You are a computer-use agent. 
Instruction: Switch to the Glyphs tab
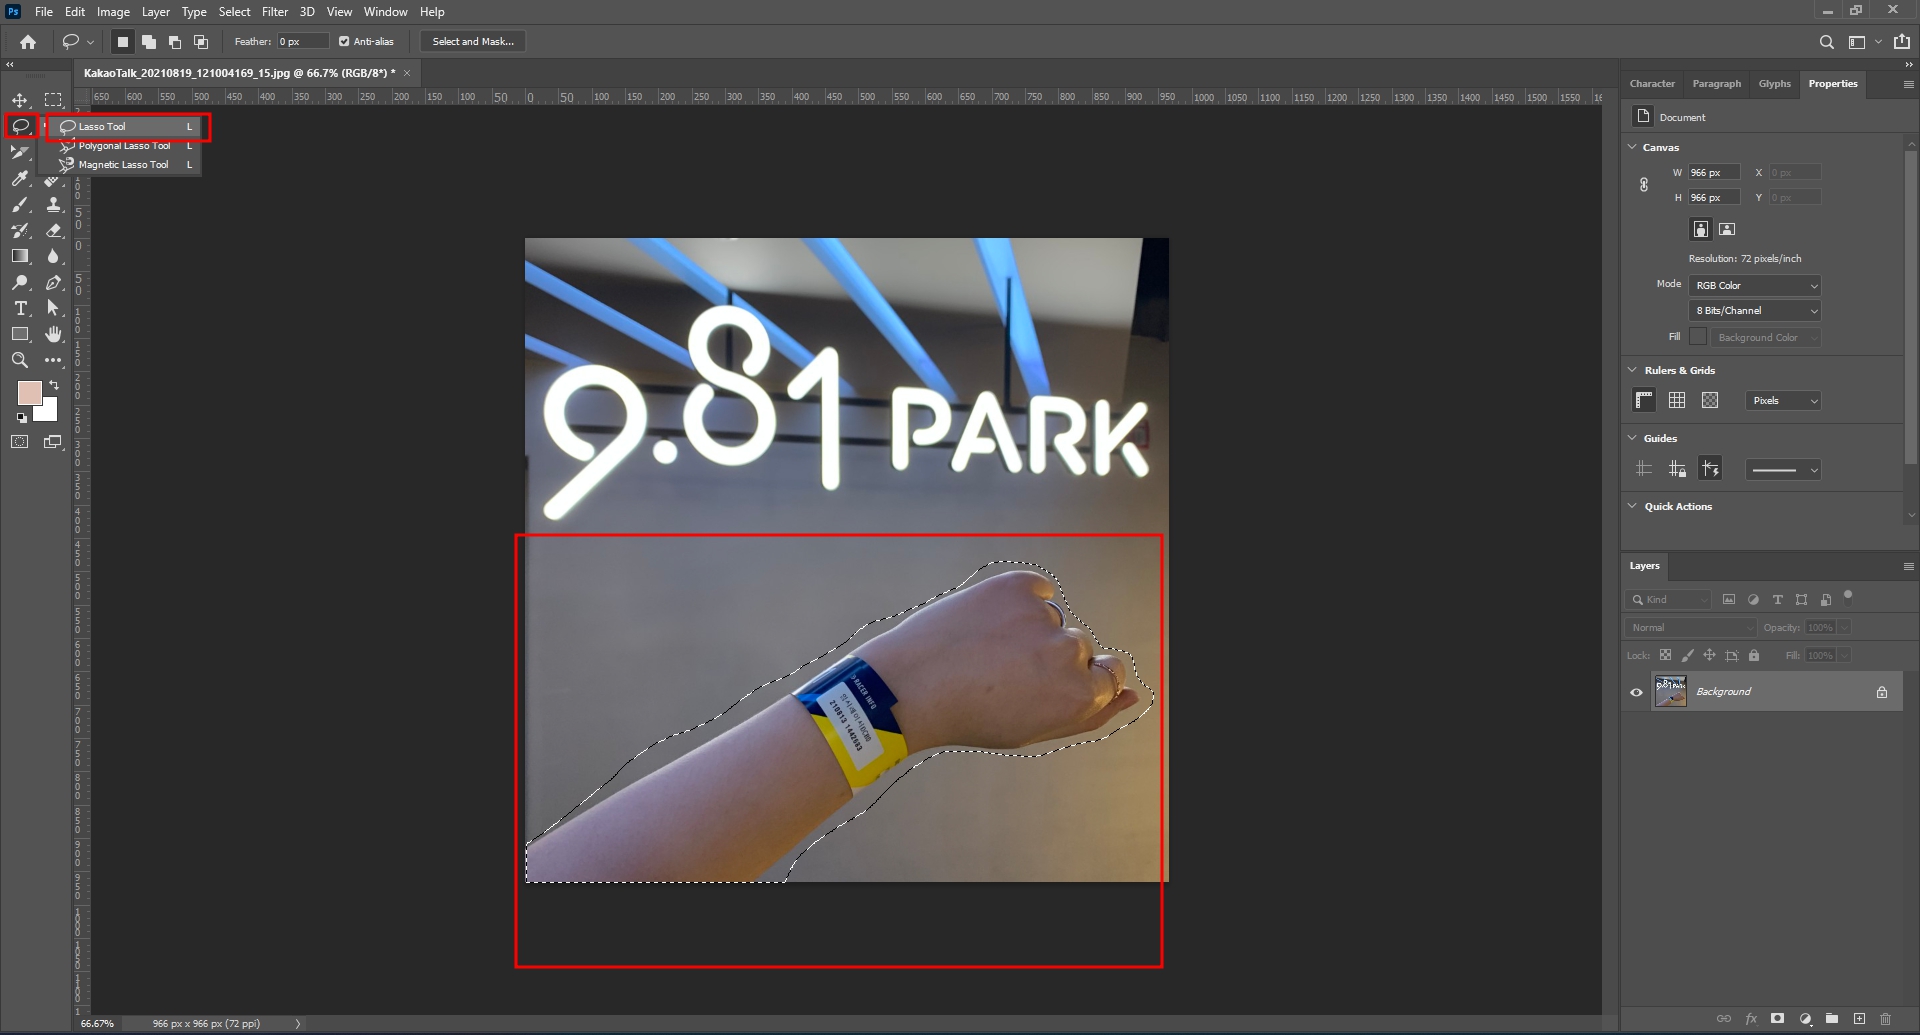1774,84
